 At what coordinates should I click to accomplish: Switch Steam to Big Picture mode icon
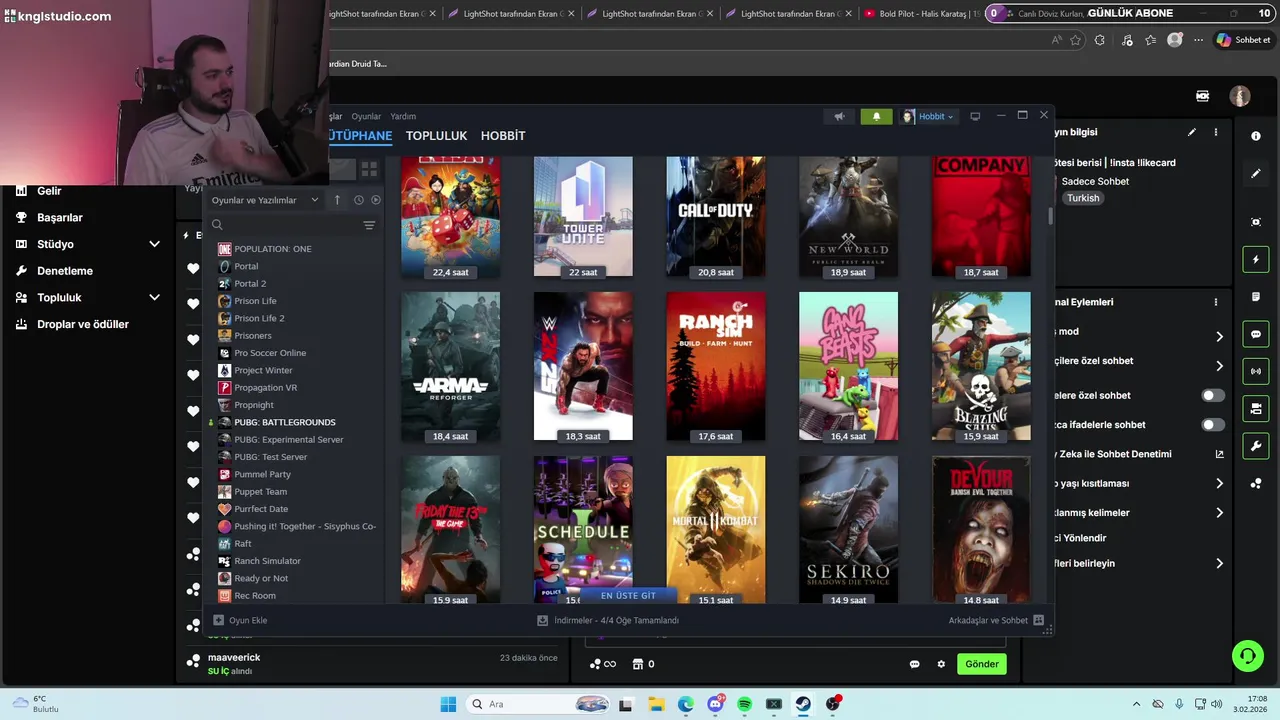975,116
